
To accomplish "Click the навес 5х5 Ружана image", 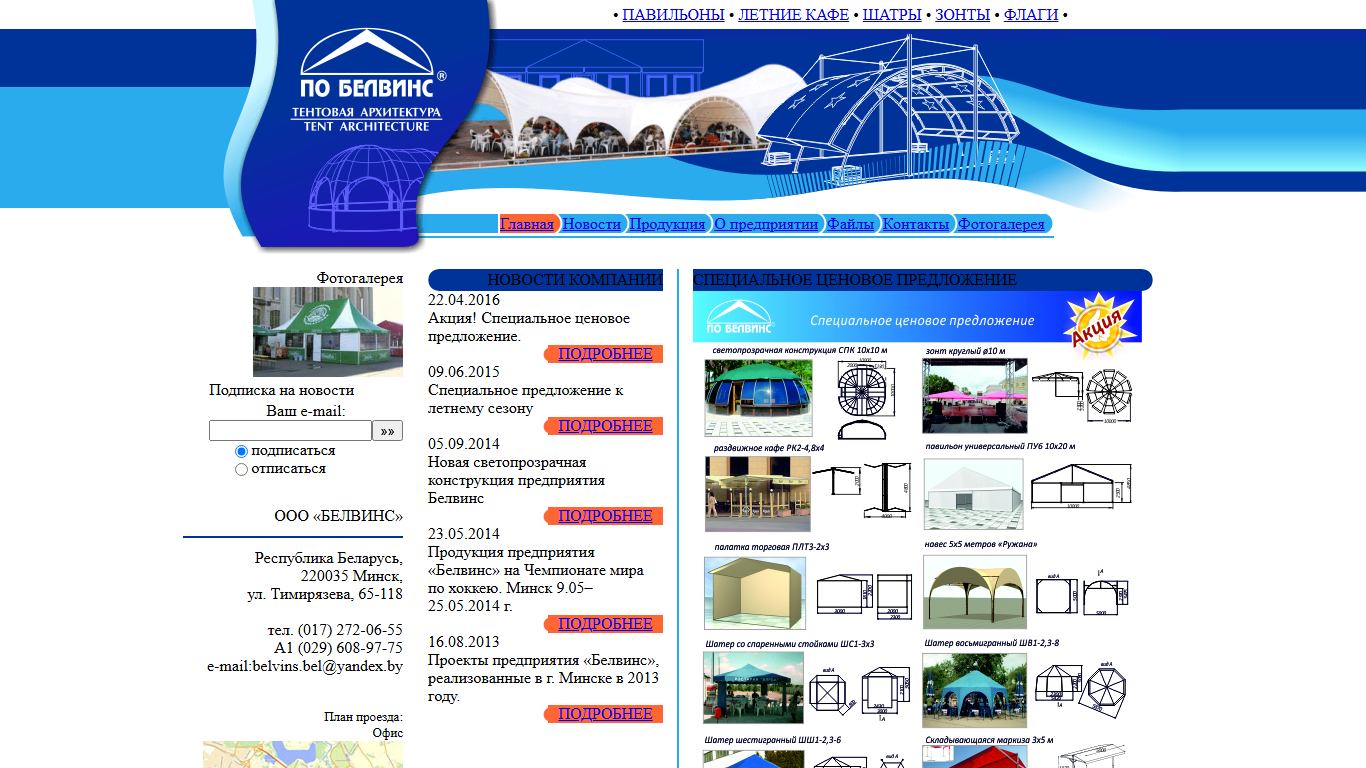I will coord(975,592).
